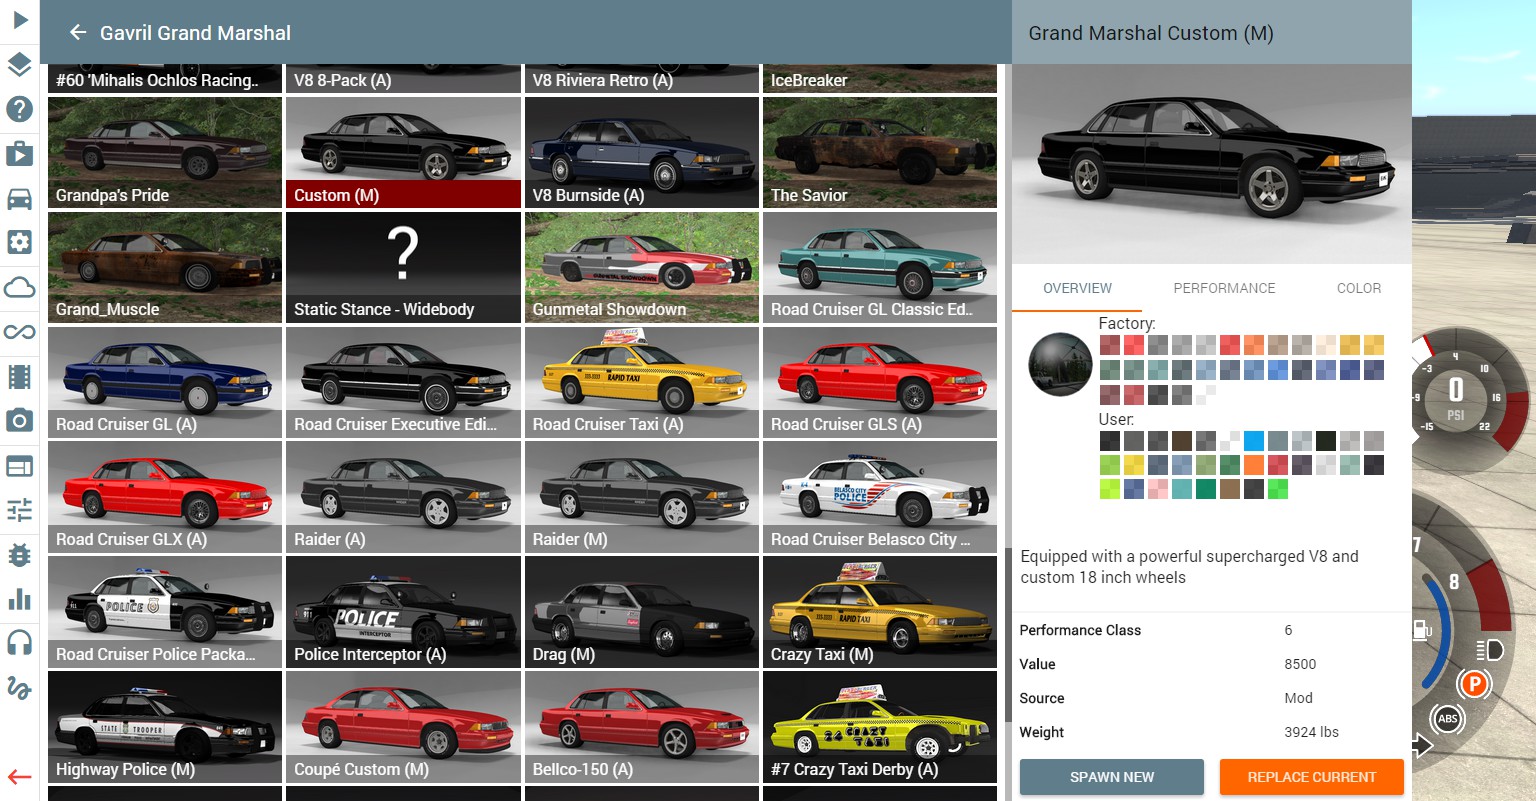Select the Raider (A) configuration
The width and height of the screenshot is (1536, 801).
(x=403, y=497)
